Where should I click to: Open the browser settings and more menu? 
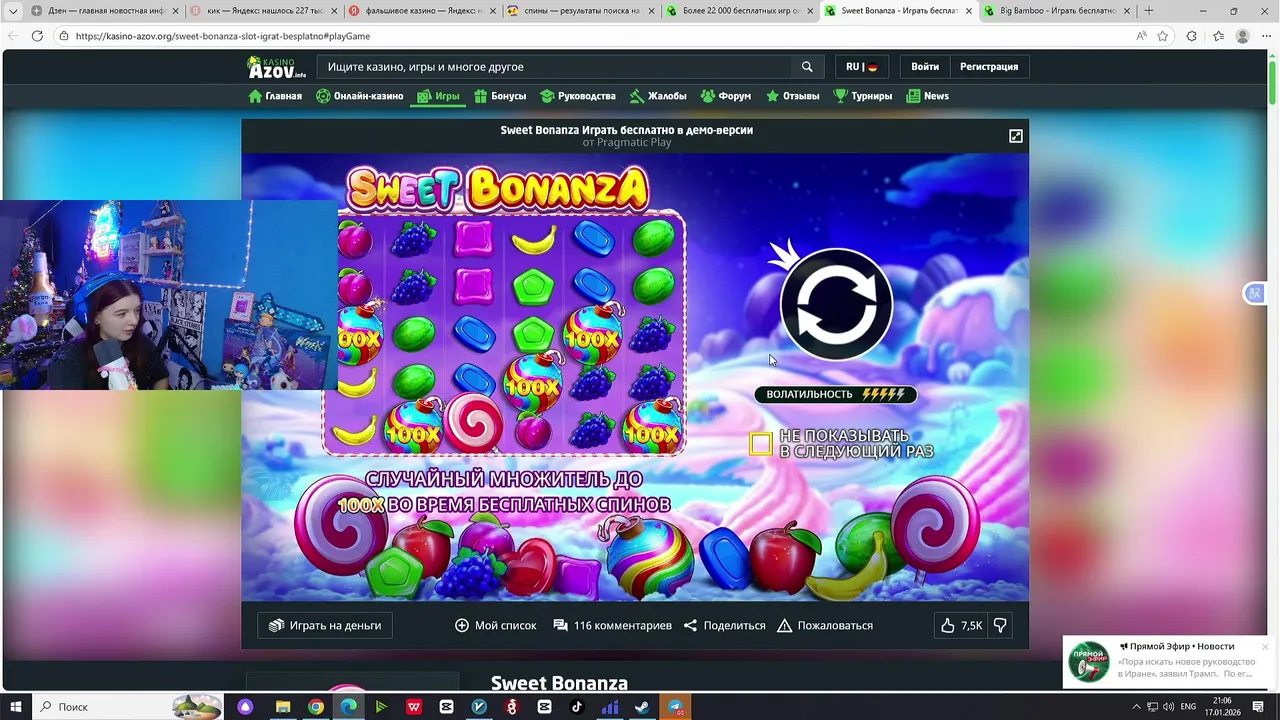tap(1267, 36)
